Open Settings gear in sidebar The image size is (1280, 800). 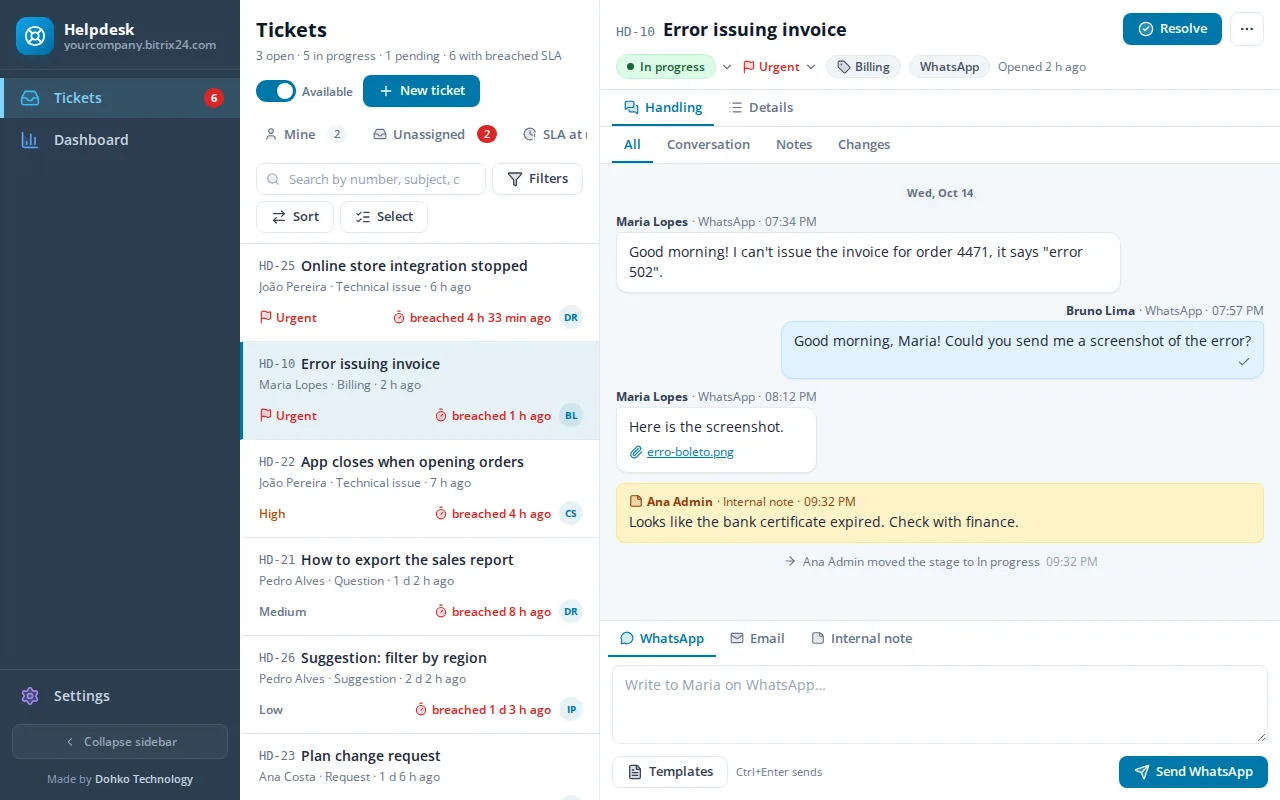click(30, 696)
